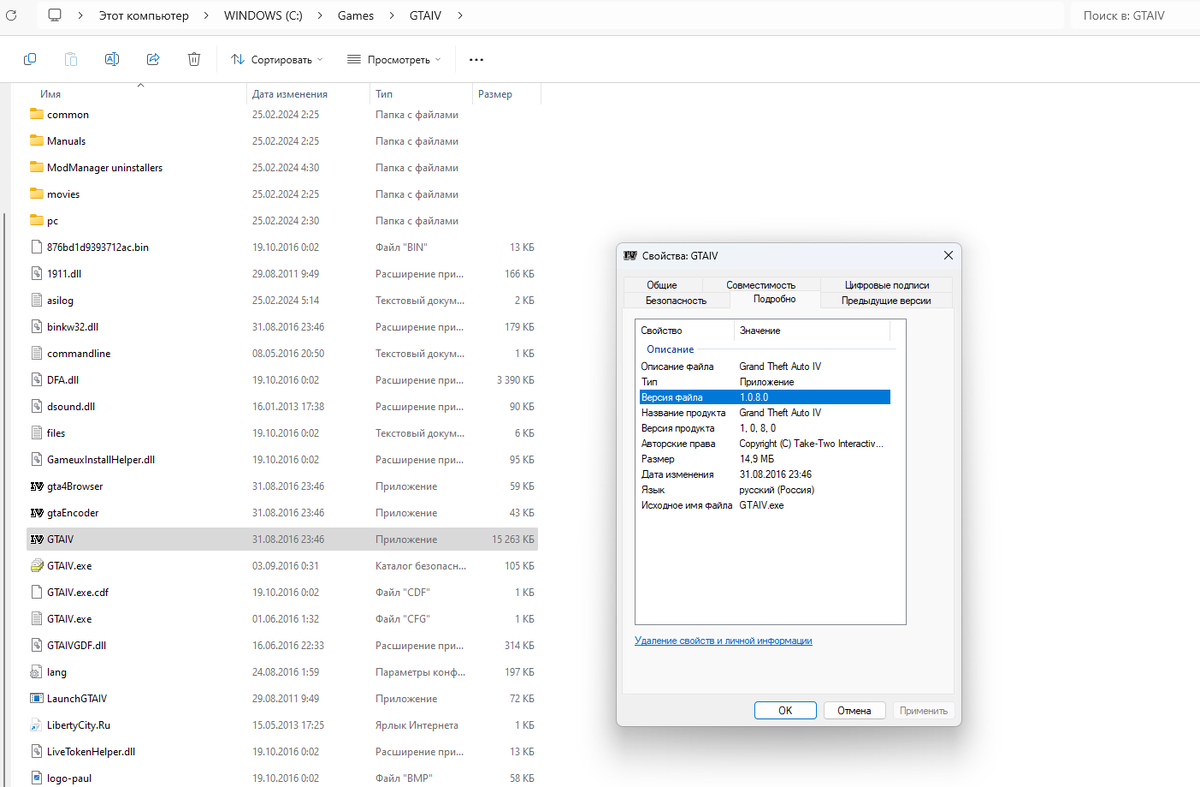
Task: Click the GTAIV application file icon
Action: coord(37,539)
